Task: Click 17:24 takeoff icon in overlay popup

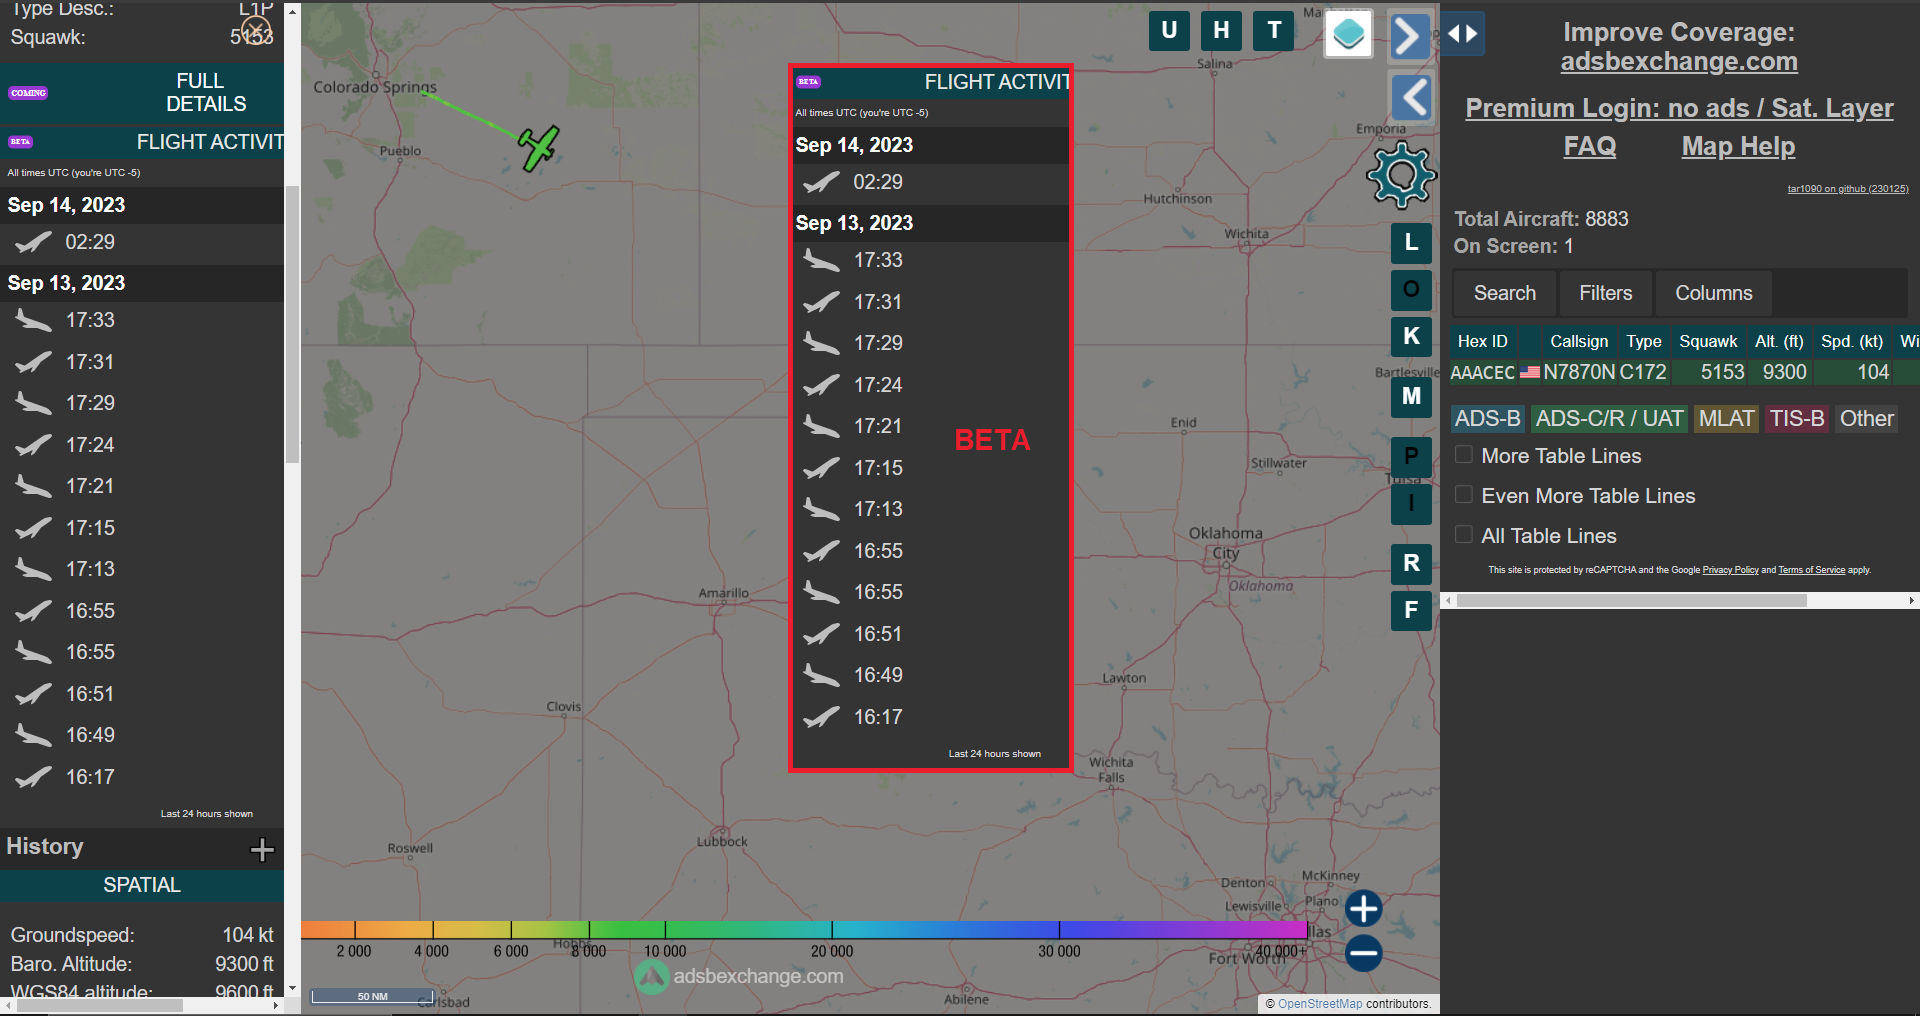Action: [821, 385]
